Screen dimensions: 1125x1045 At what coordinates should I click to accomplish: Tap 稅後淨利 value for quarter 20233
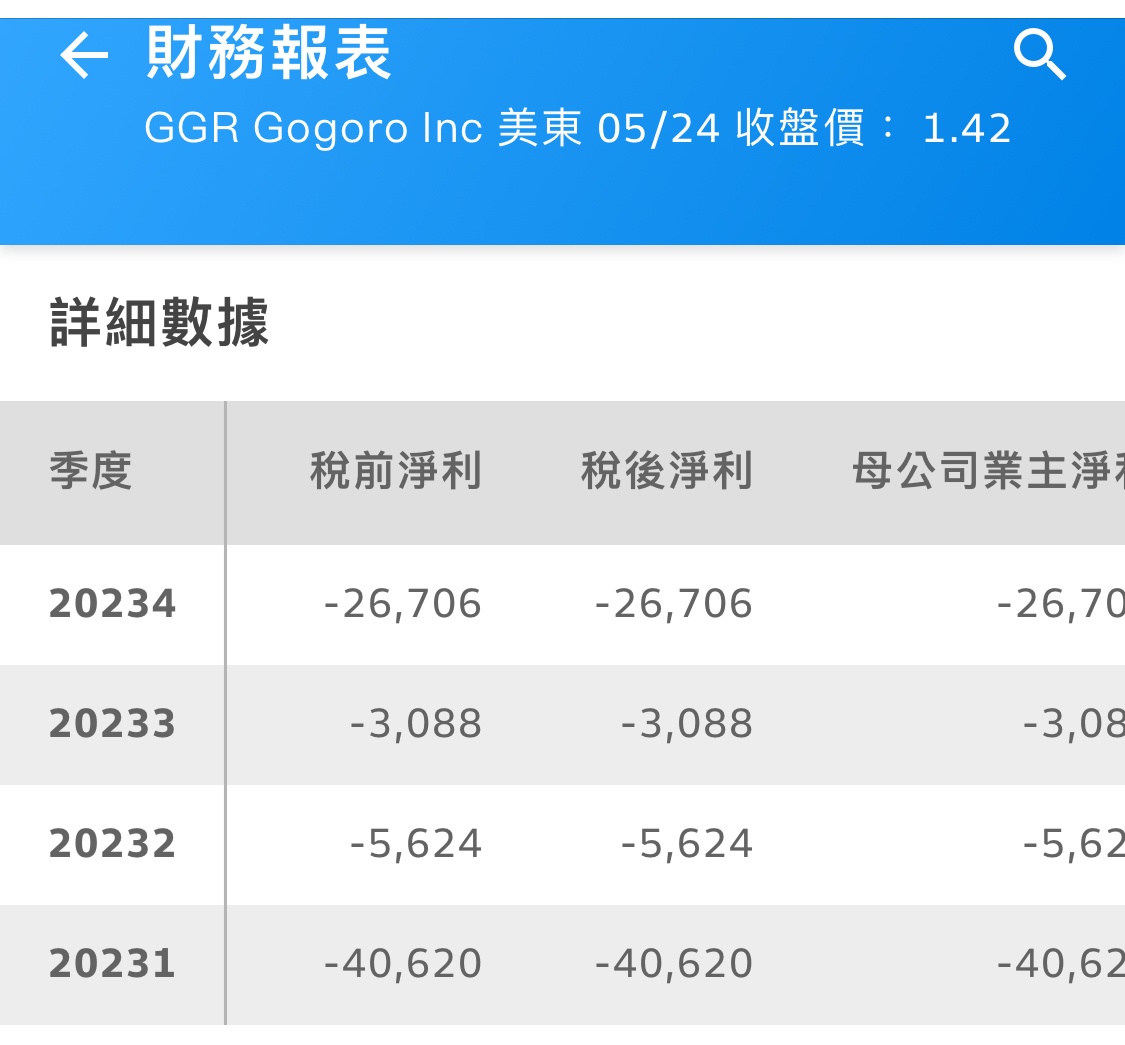[687, 724]
